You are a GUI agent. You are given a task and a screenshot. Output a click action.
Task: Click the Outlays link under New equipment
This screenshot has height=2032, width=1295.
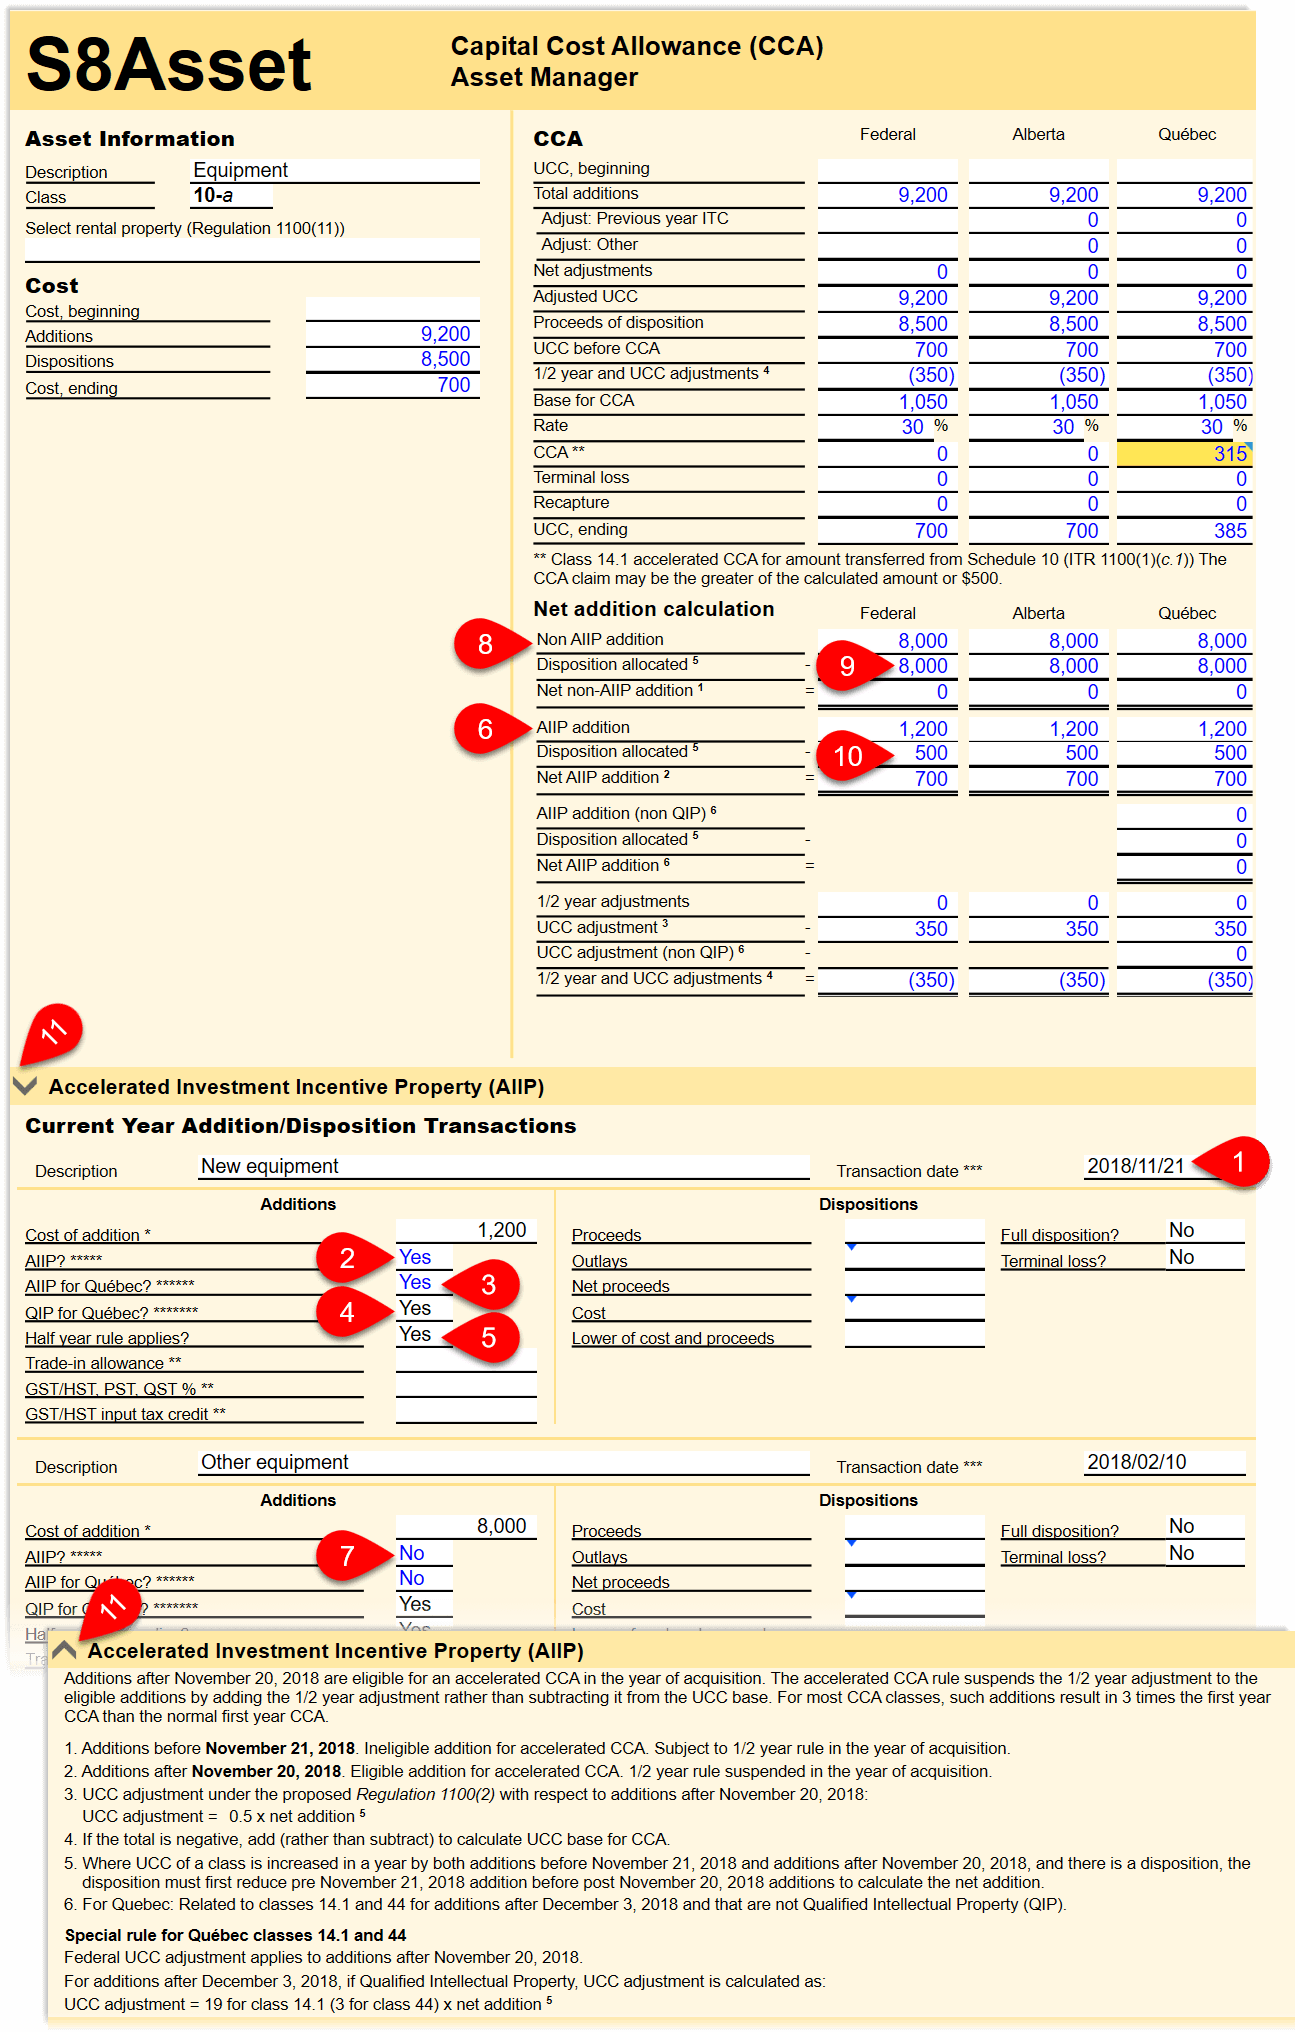click(600, 1261)
